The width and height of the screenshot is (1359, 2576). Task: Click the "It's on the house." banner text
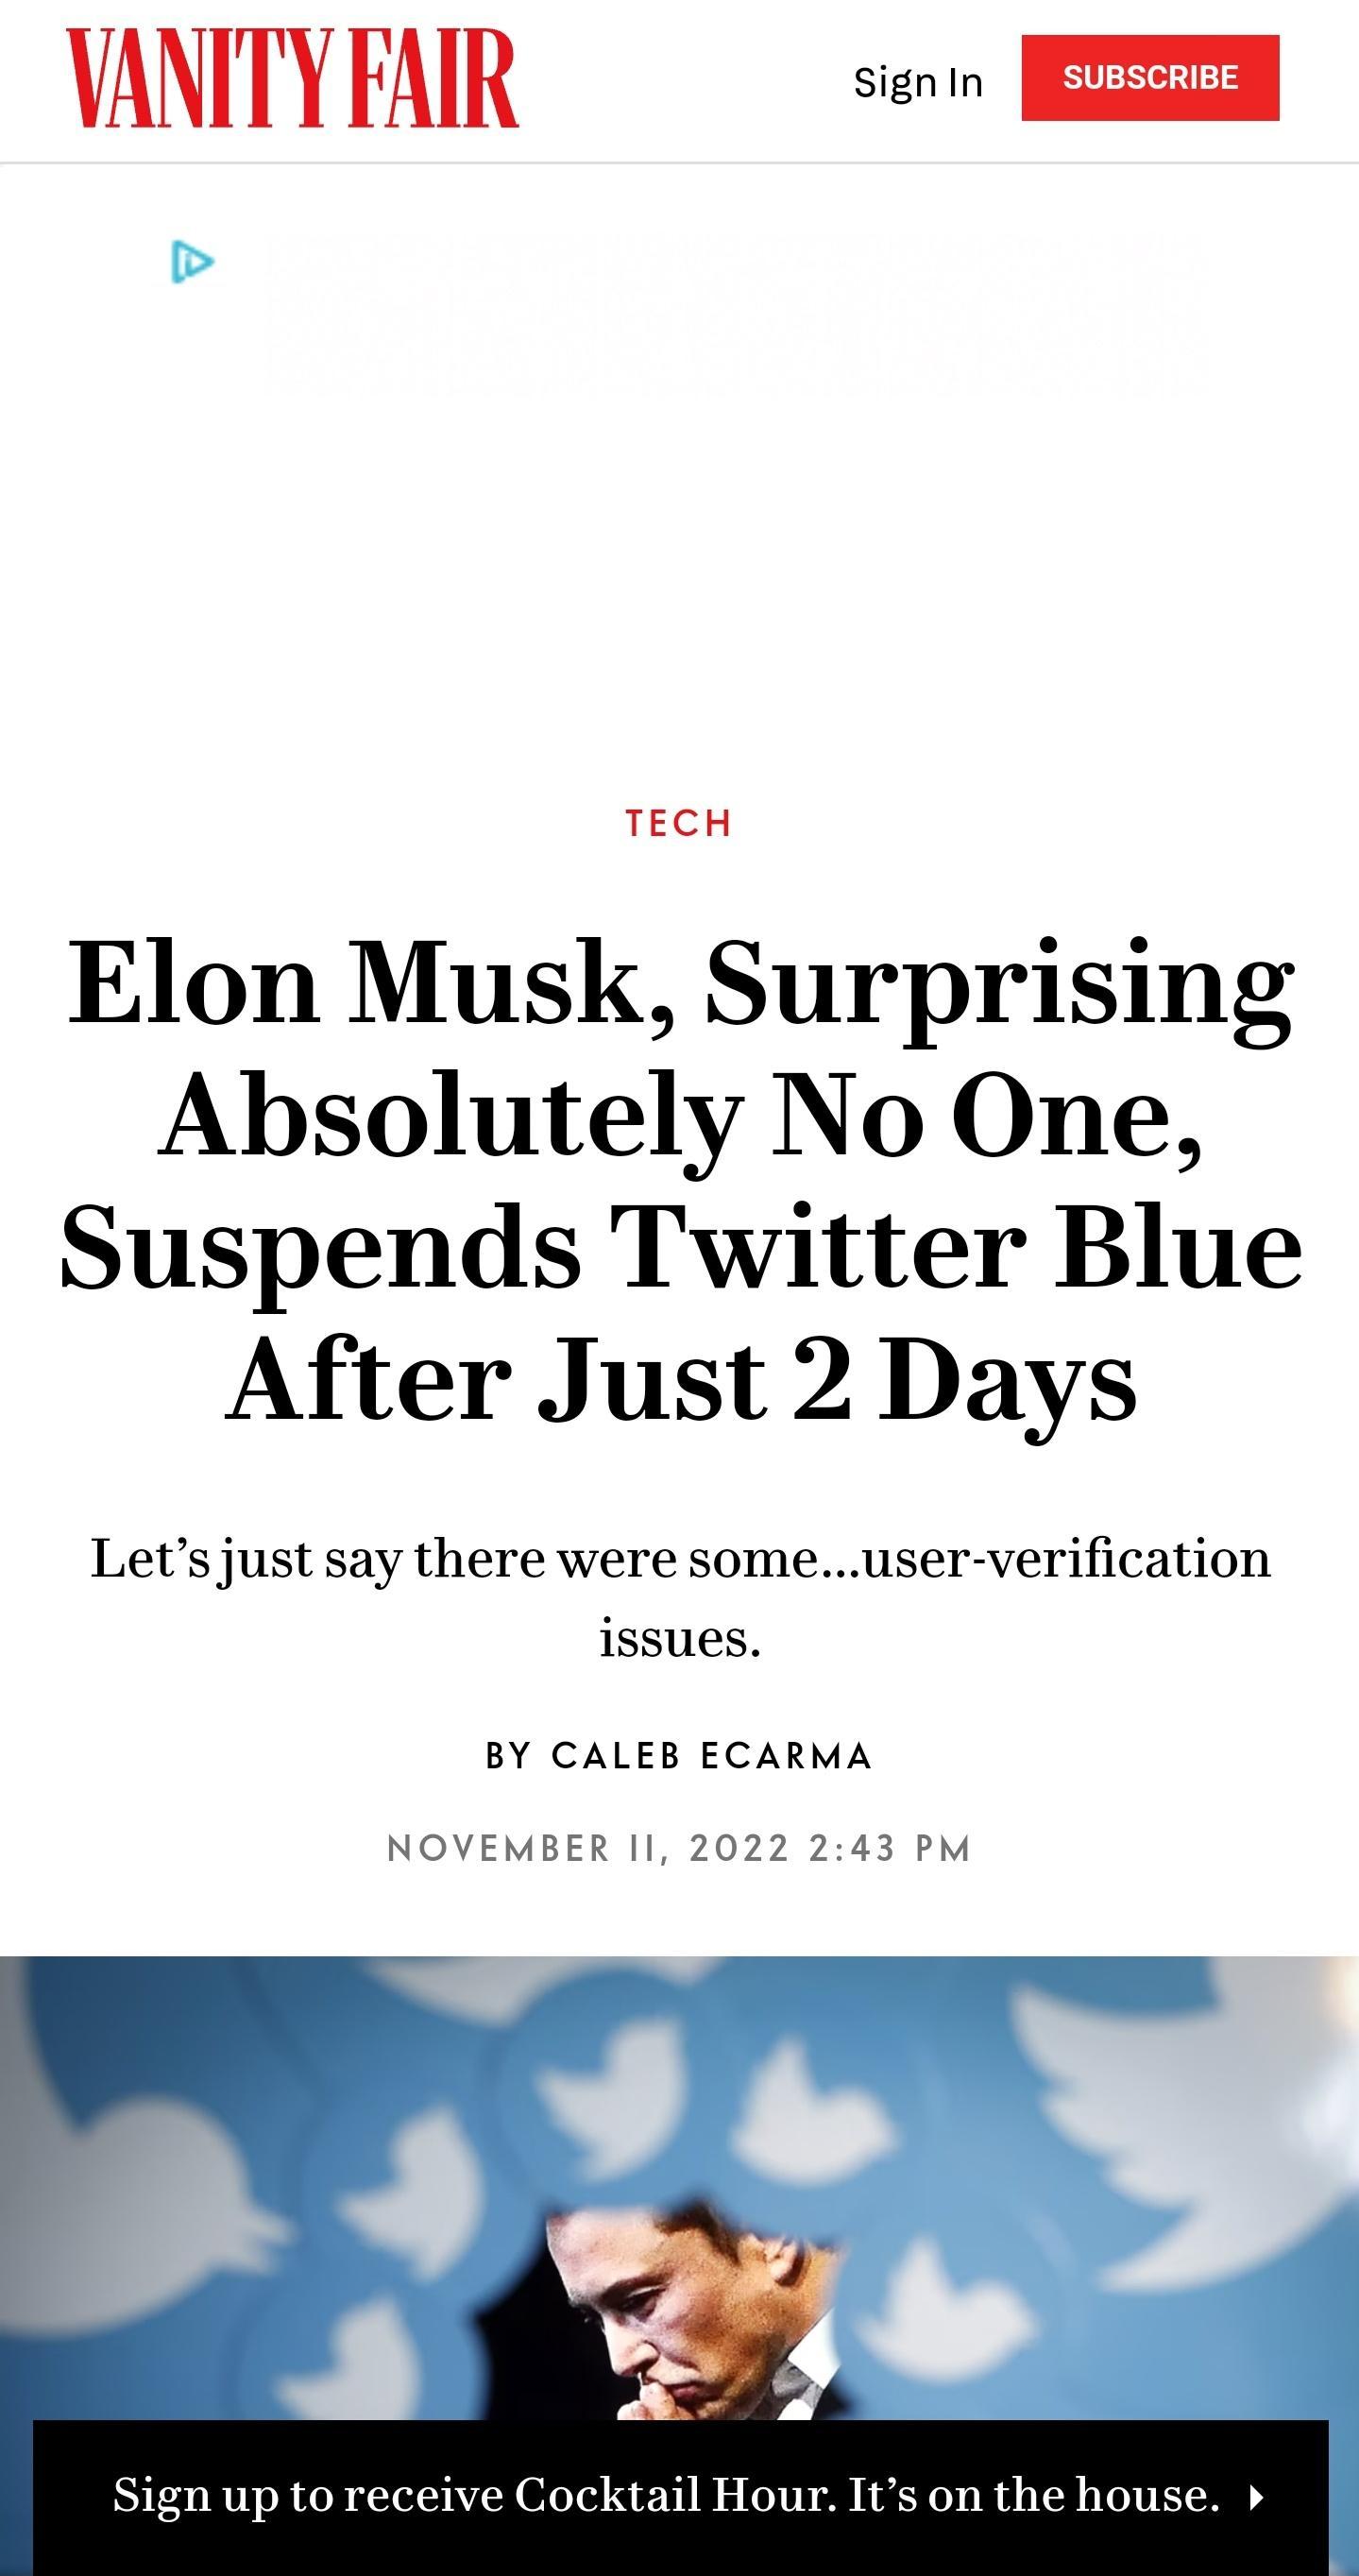click(1033, 2495)
